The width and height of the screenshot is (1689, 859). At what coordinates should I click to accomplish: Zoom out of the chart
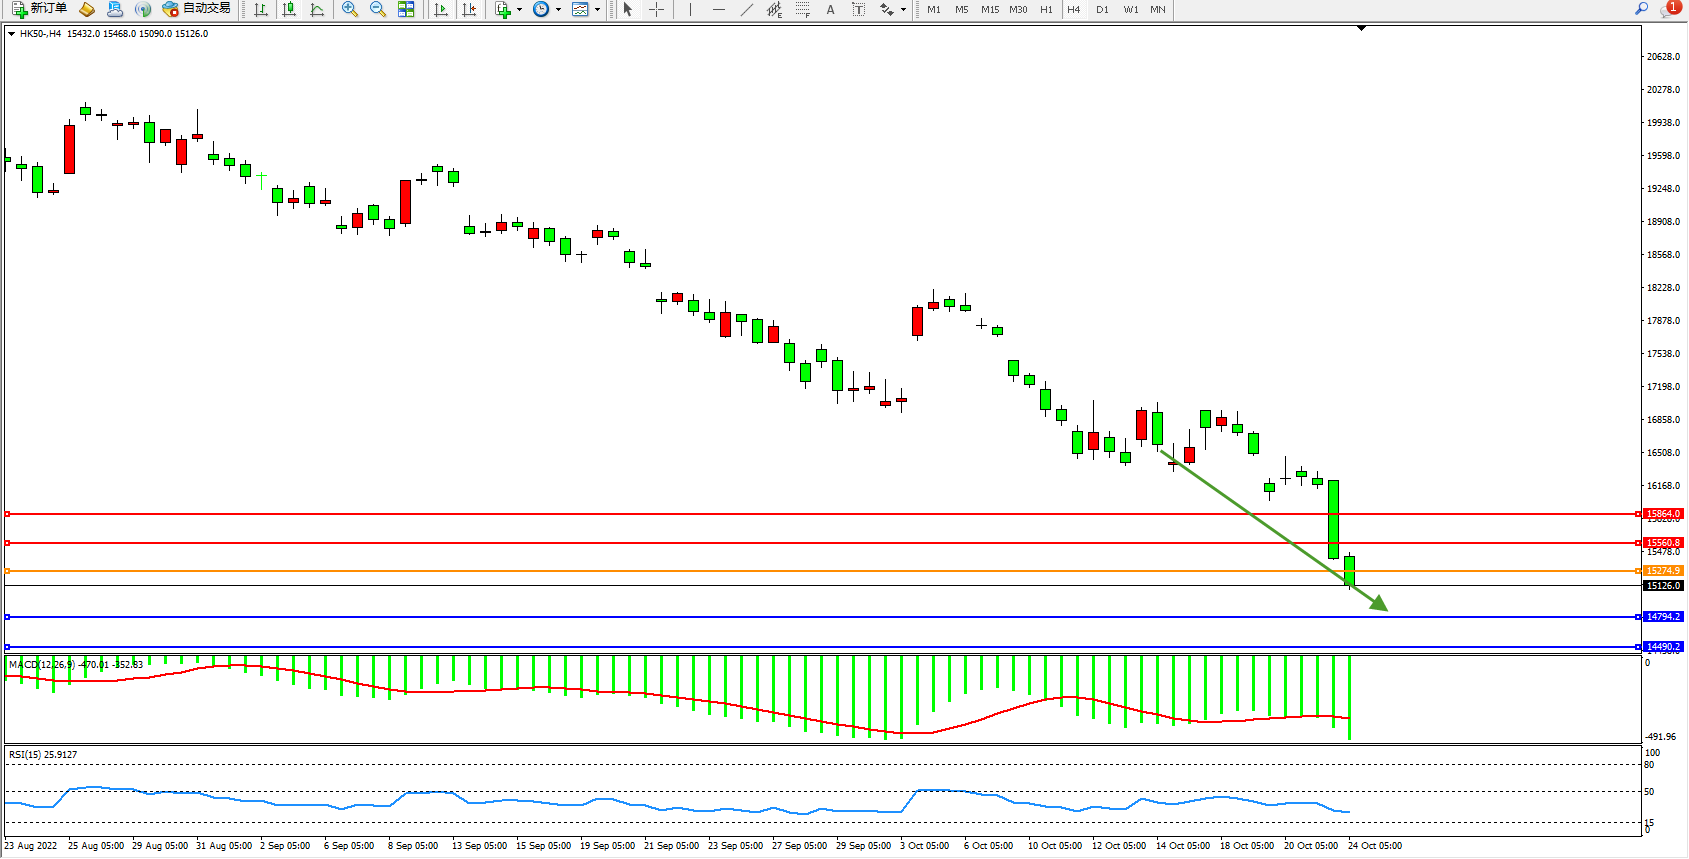378,9
